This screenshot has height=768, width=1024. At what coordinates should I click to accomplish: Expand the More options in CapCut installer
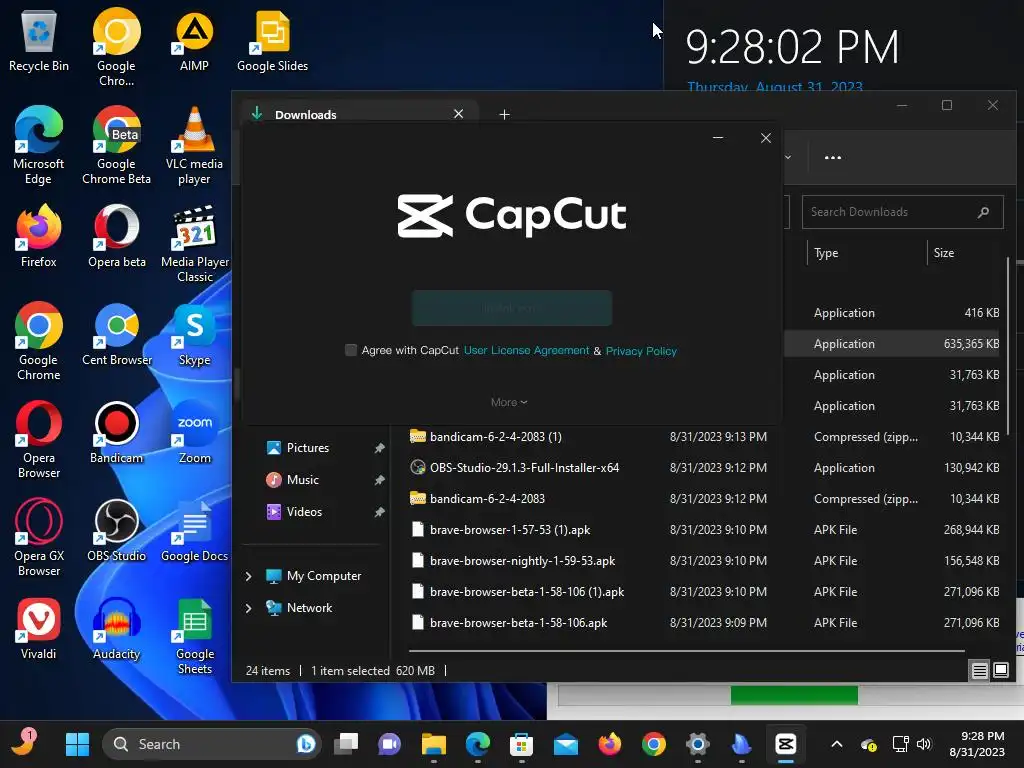tap(509, 402)
